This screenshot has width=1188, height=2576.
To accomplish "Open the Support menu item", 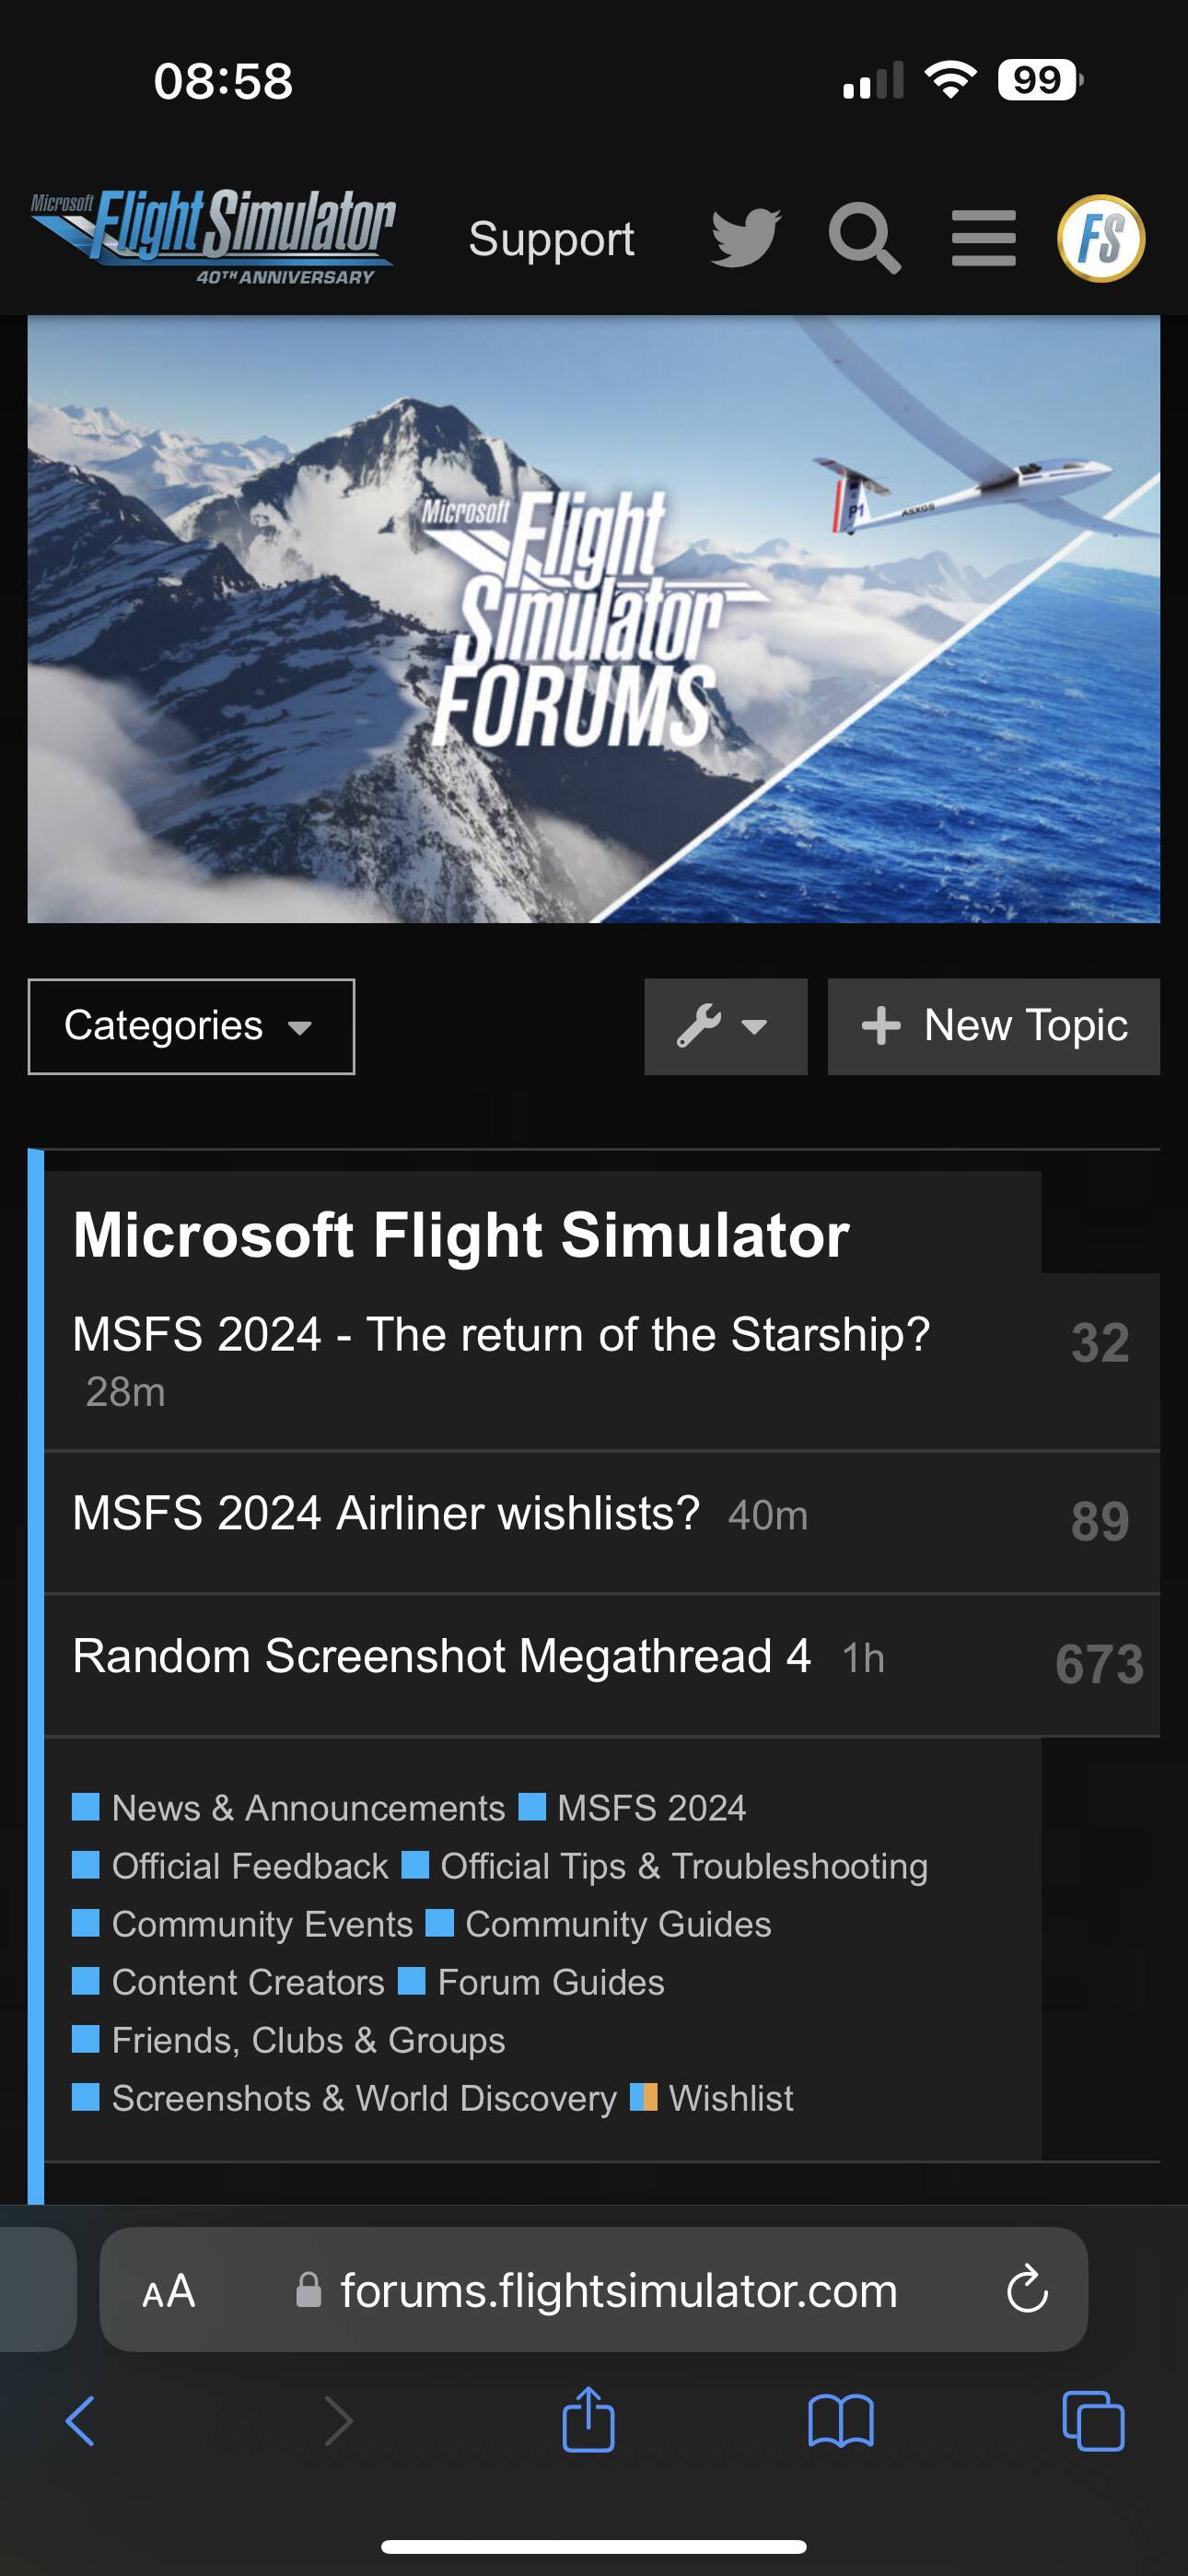I will 551,239.
